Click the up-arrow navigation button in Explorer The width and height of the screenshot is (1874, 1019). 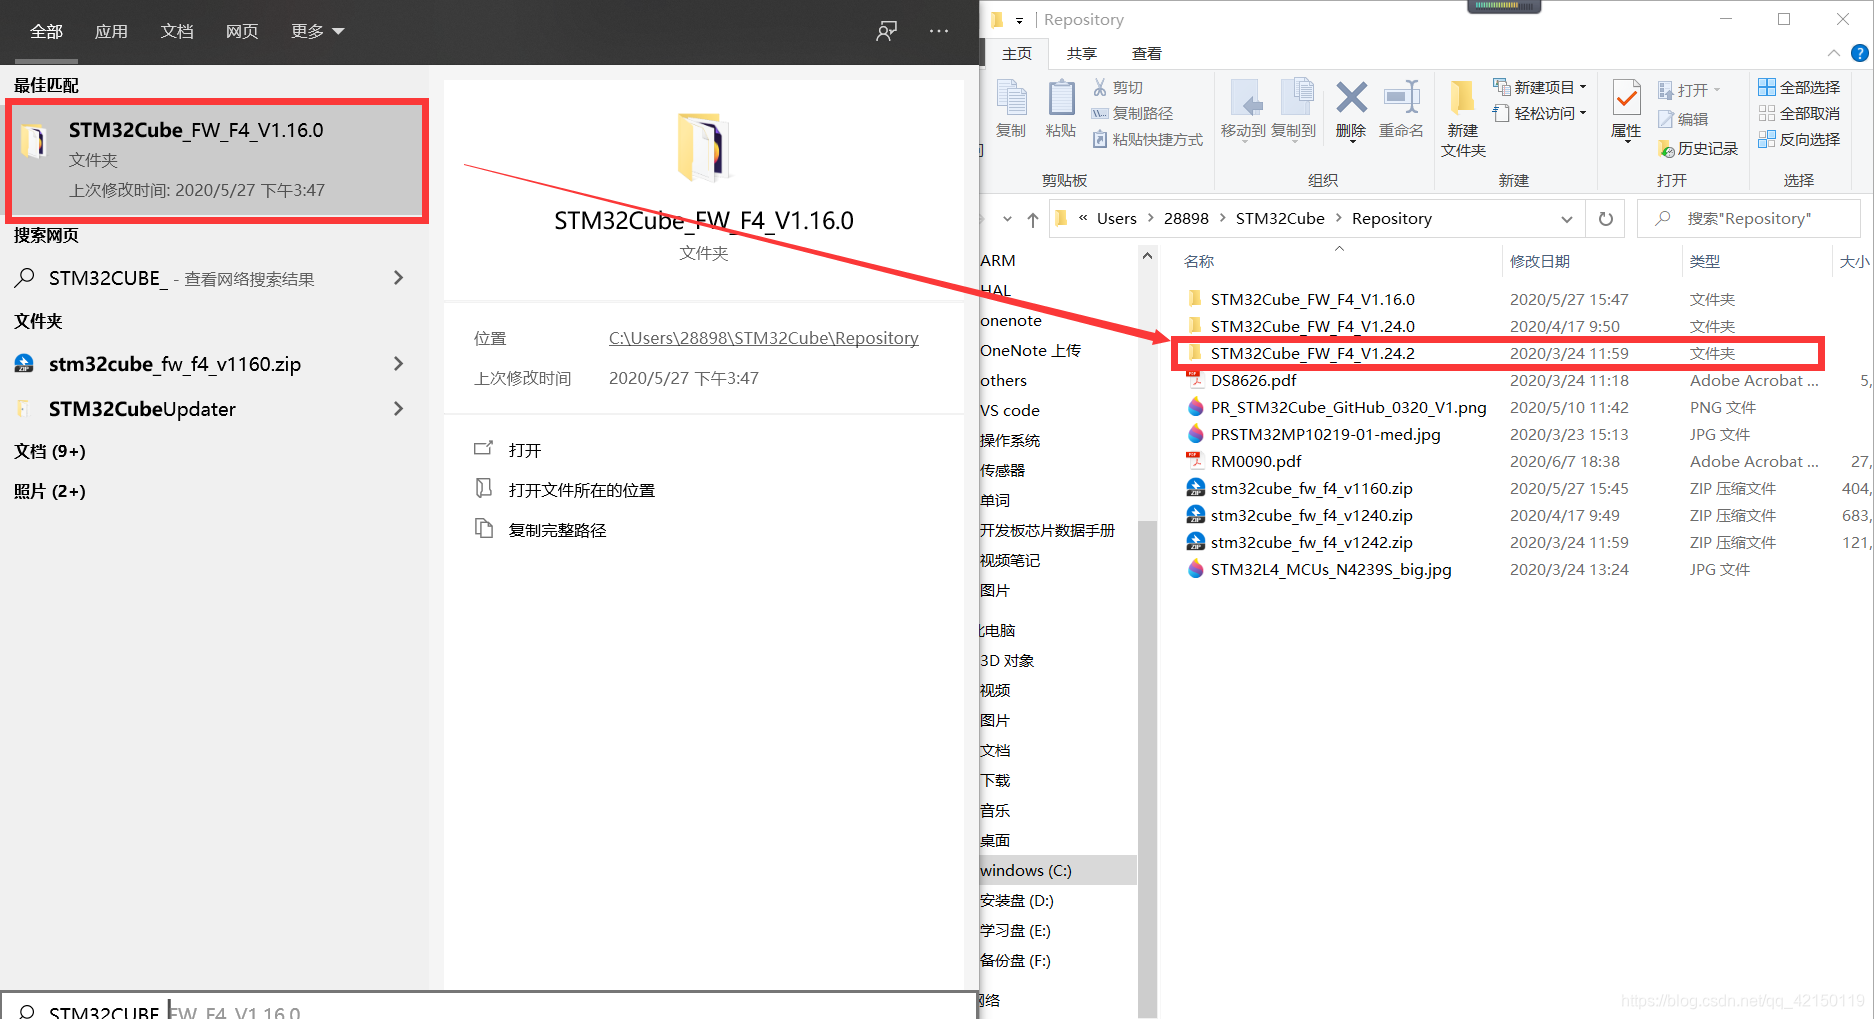click(x=1033, y=219)
